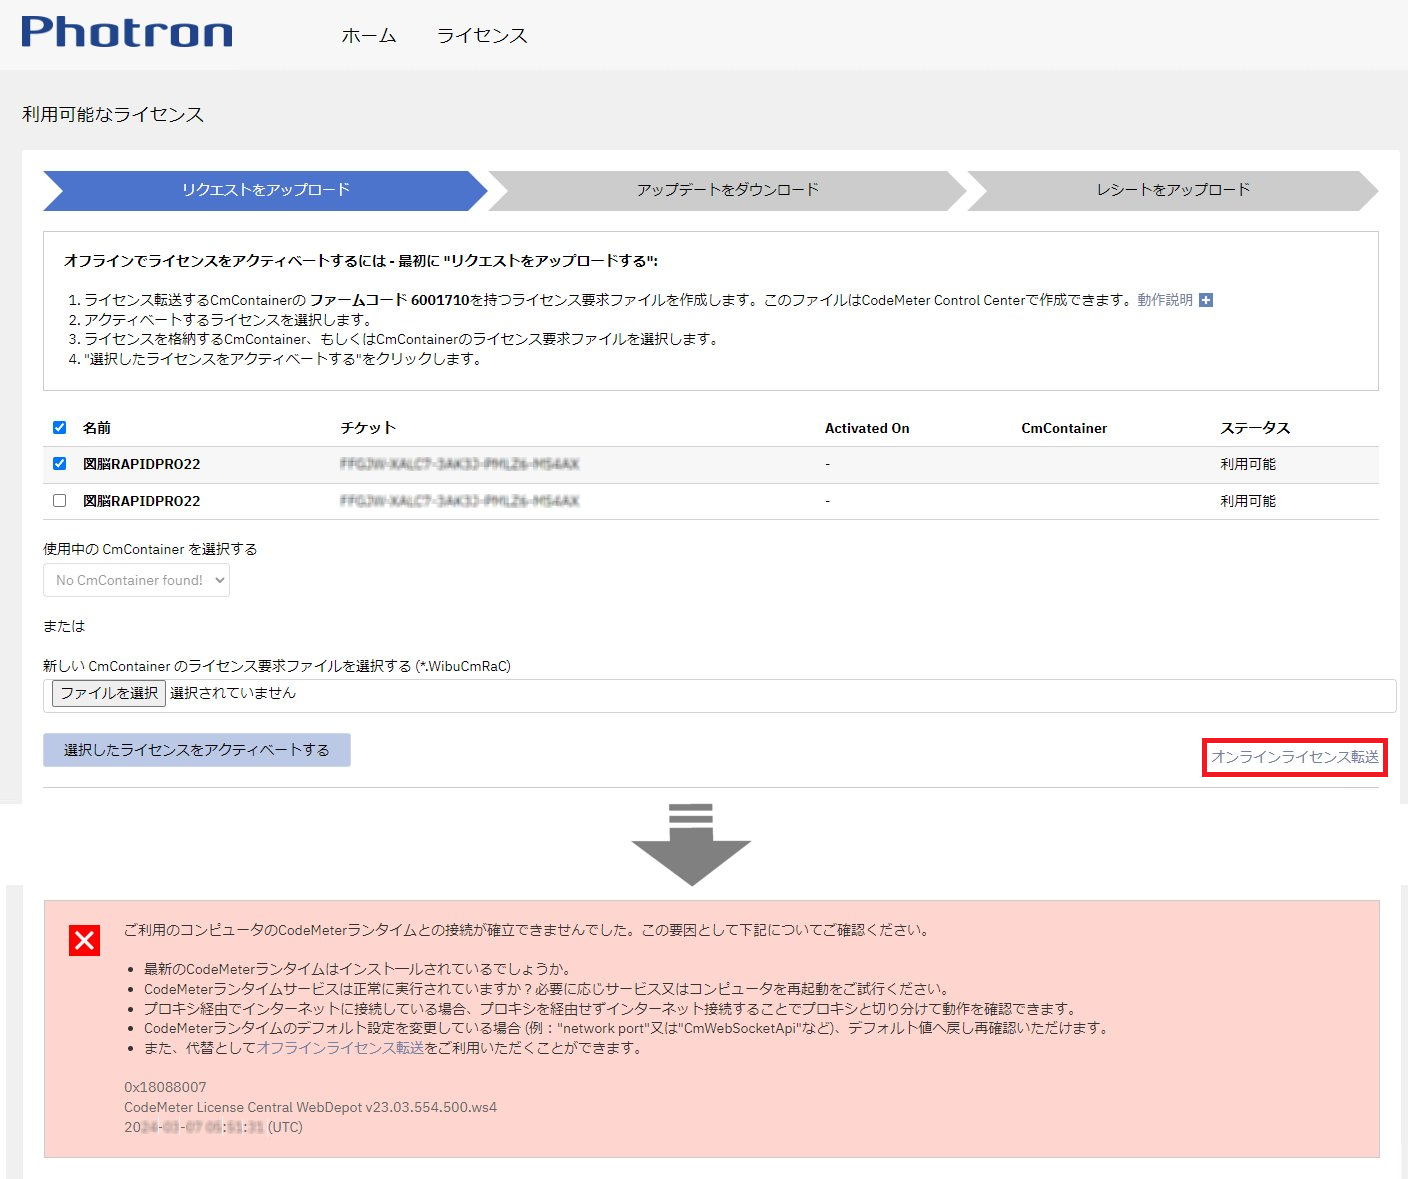Open the No CmContainer found! dropdown
Viewport: 1408px width, 1179px height.
point(136,580)
